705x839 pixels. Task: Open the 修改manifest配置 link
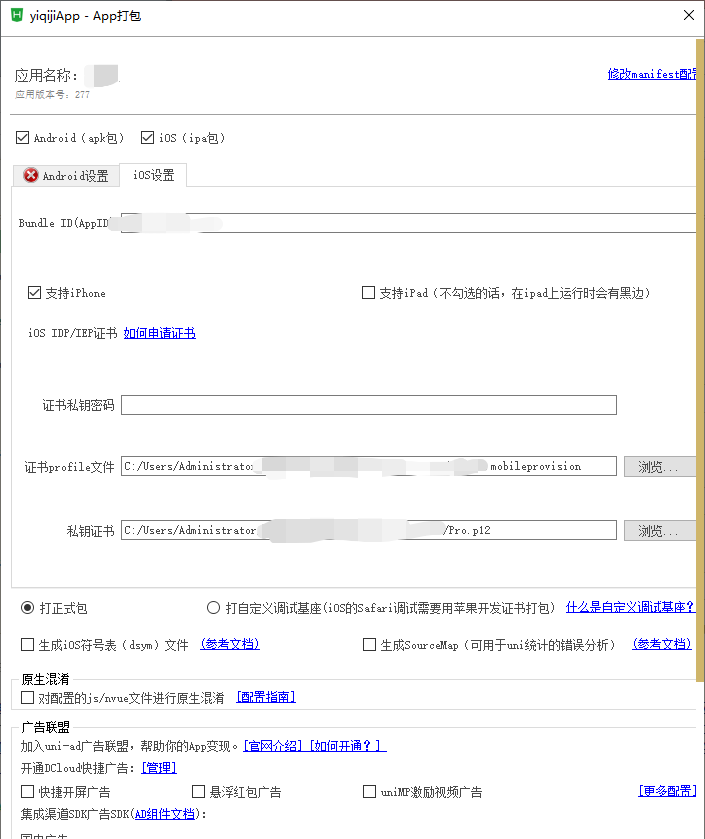[652, 74]
